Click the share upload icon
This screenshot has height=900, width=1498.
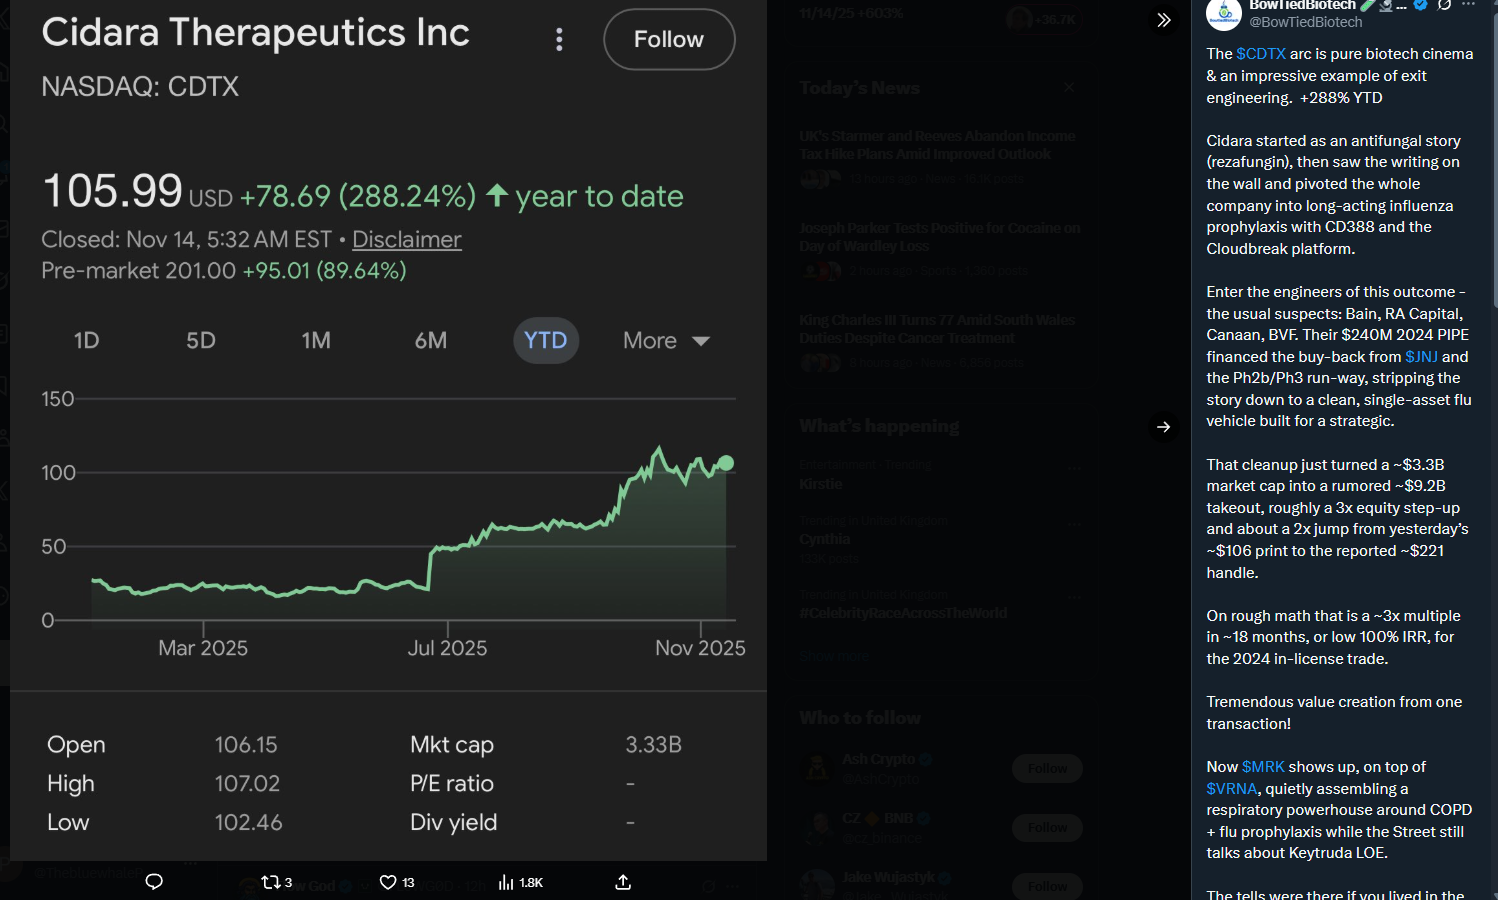pos(623,882)
